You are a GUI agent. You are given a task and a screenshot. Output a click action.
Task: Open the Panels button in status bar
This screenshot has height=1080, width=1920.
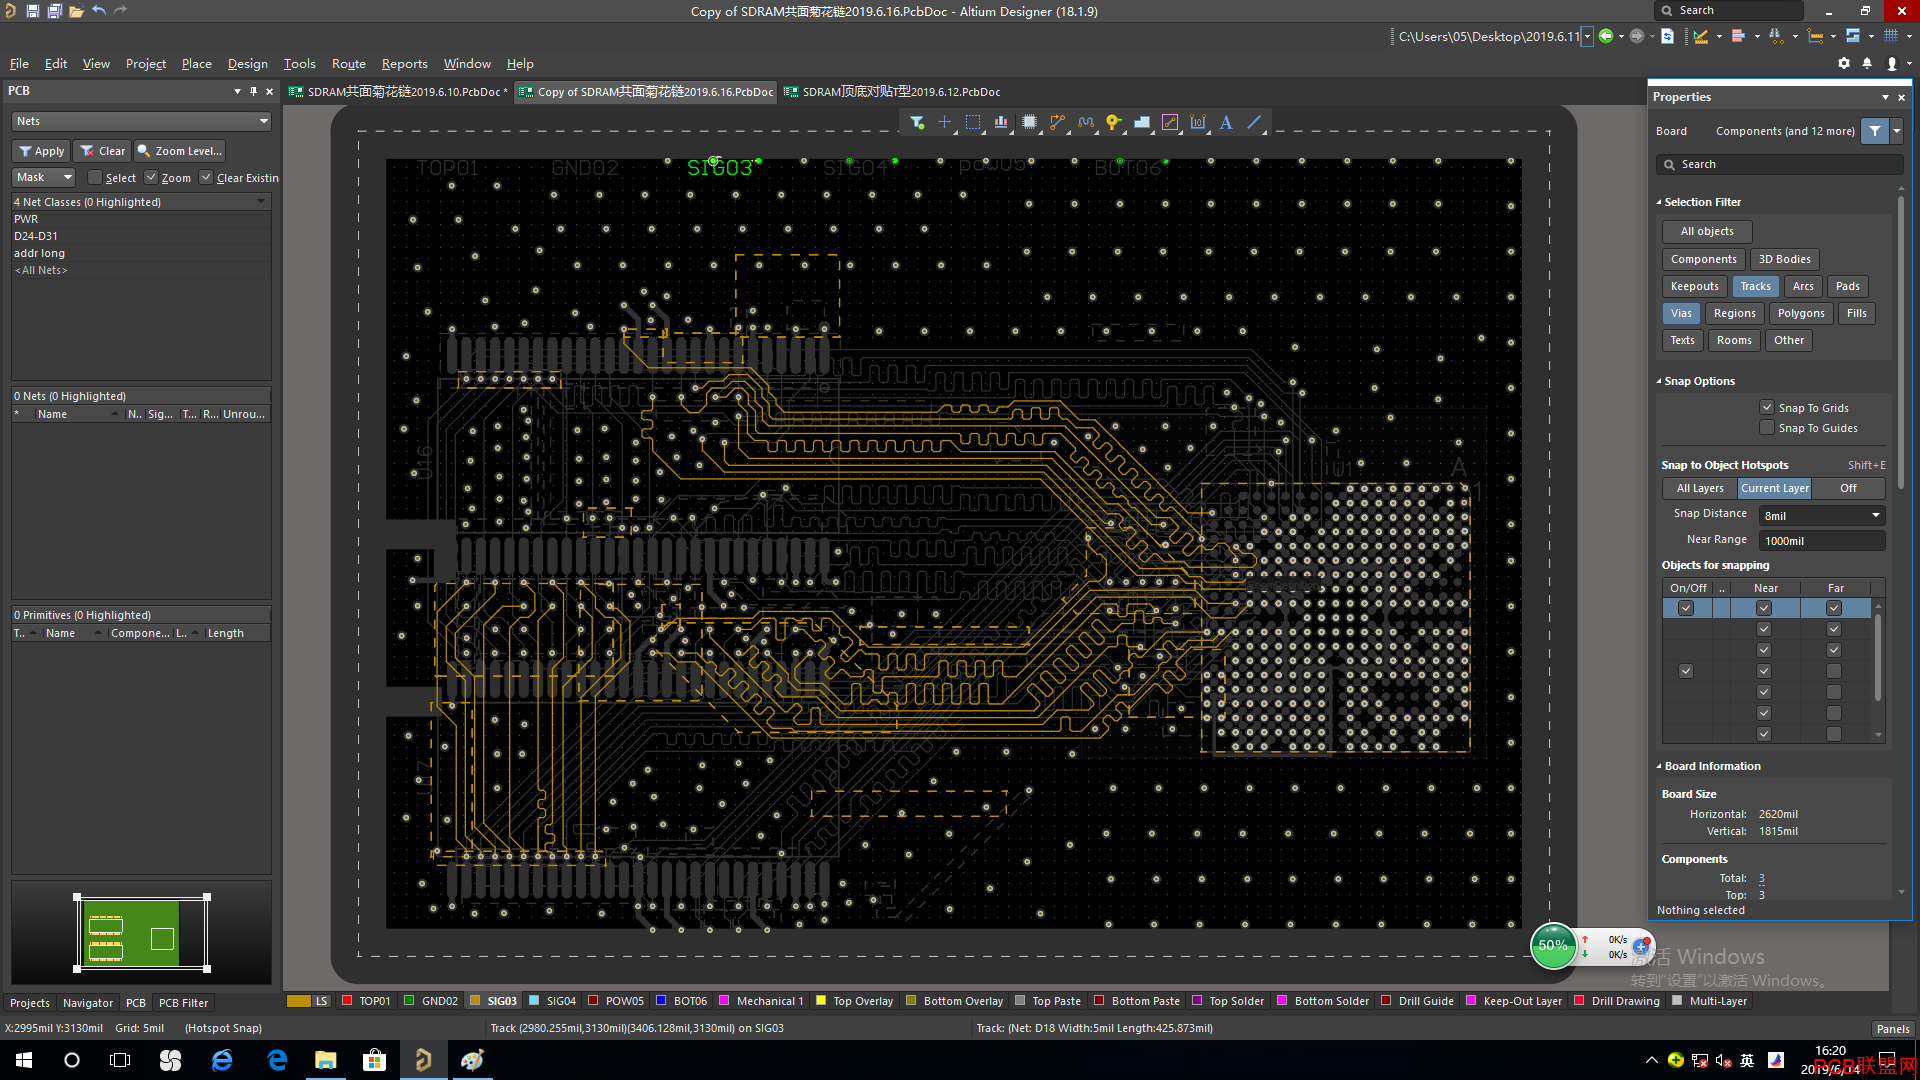pos(1892,1028)
